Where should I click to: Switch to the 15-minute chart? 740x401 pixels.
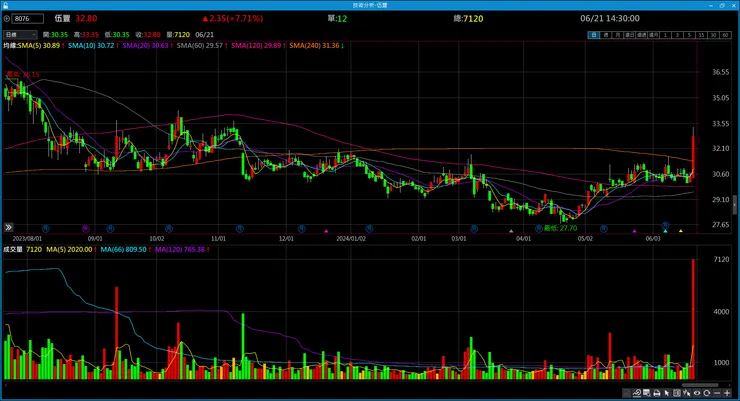[x=701, y=35]
